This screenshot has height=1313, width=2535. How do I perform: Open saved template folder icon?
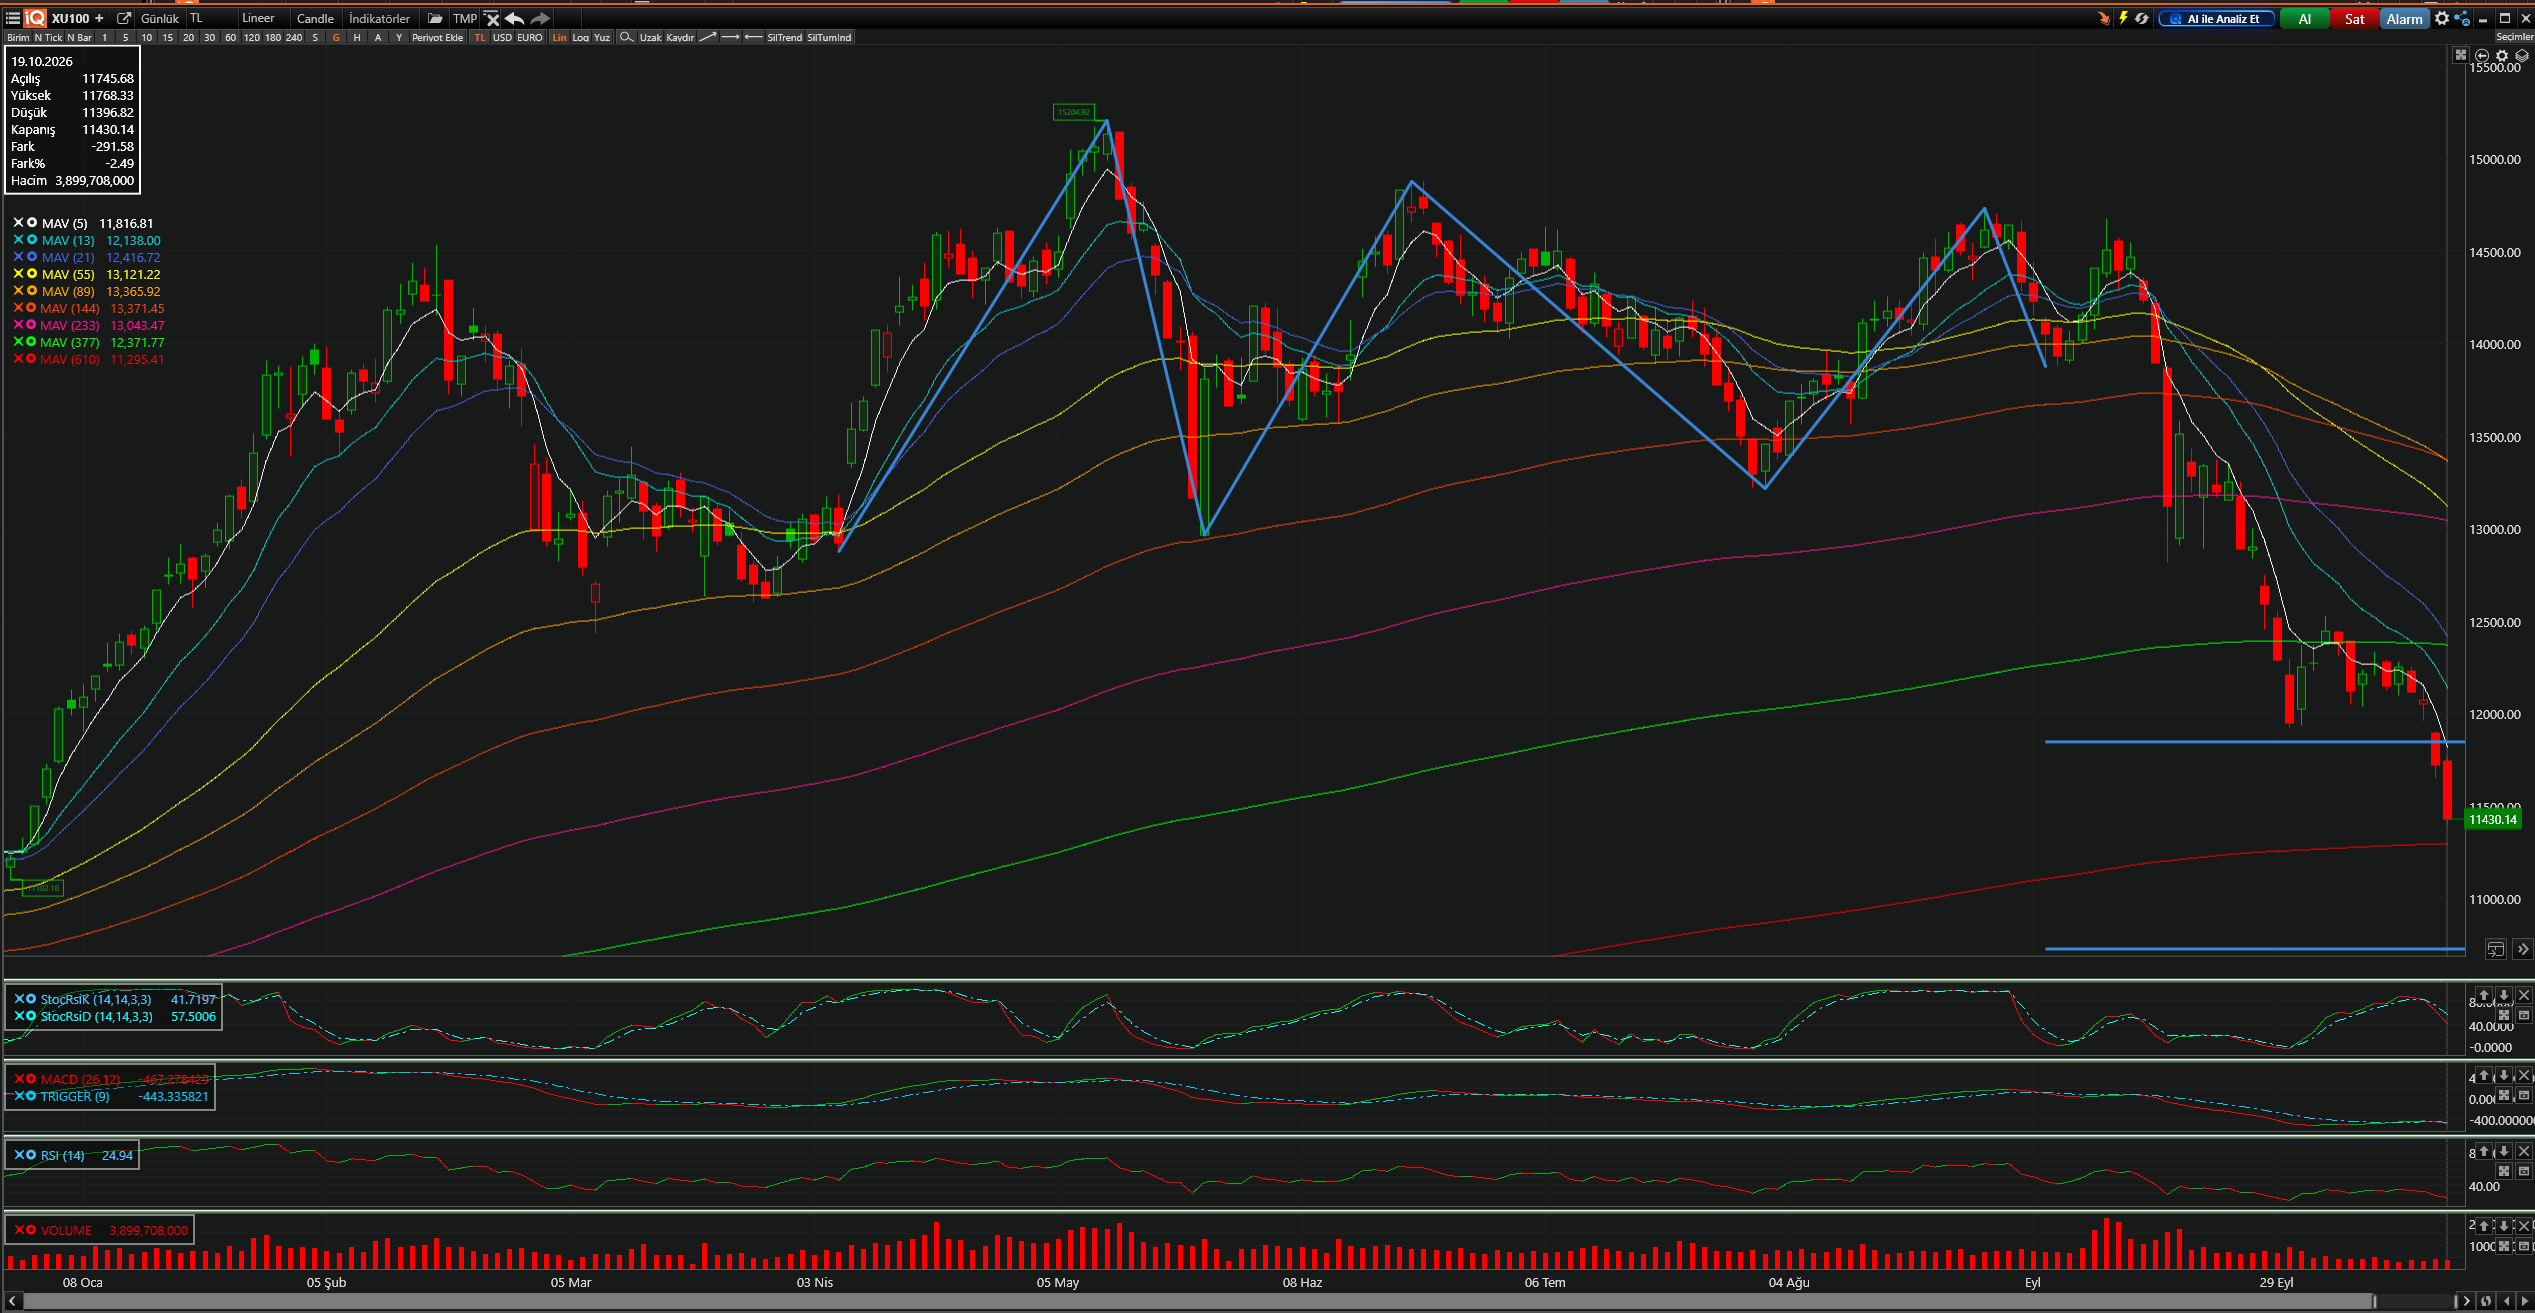click(435, 18)
